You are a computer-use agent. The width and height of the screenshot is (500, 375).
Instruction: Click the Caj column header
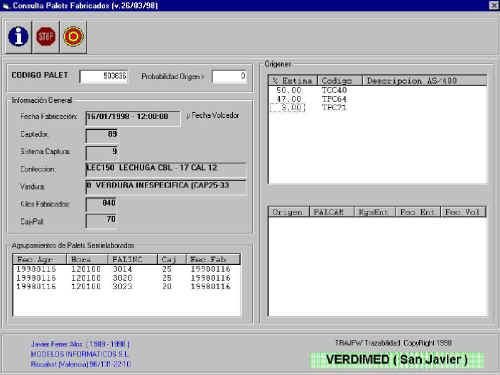coord(172,259)
